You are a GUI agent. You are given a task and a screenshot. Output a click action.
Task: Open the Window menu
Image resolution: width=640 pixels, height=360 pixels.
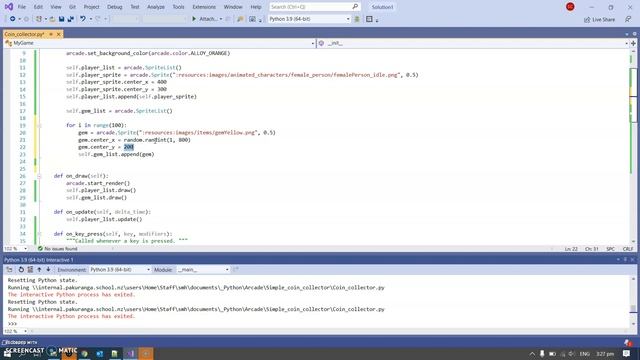[x=233, y=7]
